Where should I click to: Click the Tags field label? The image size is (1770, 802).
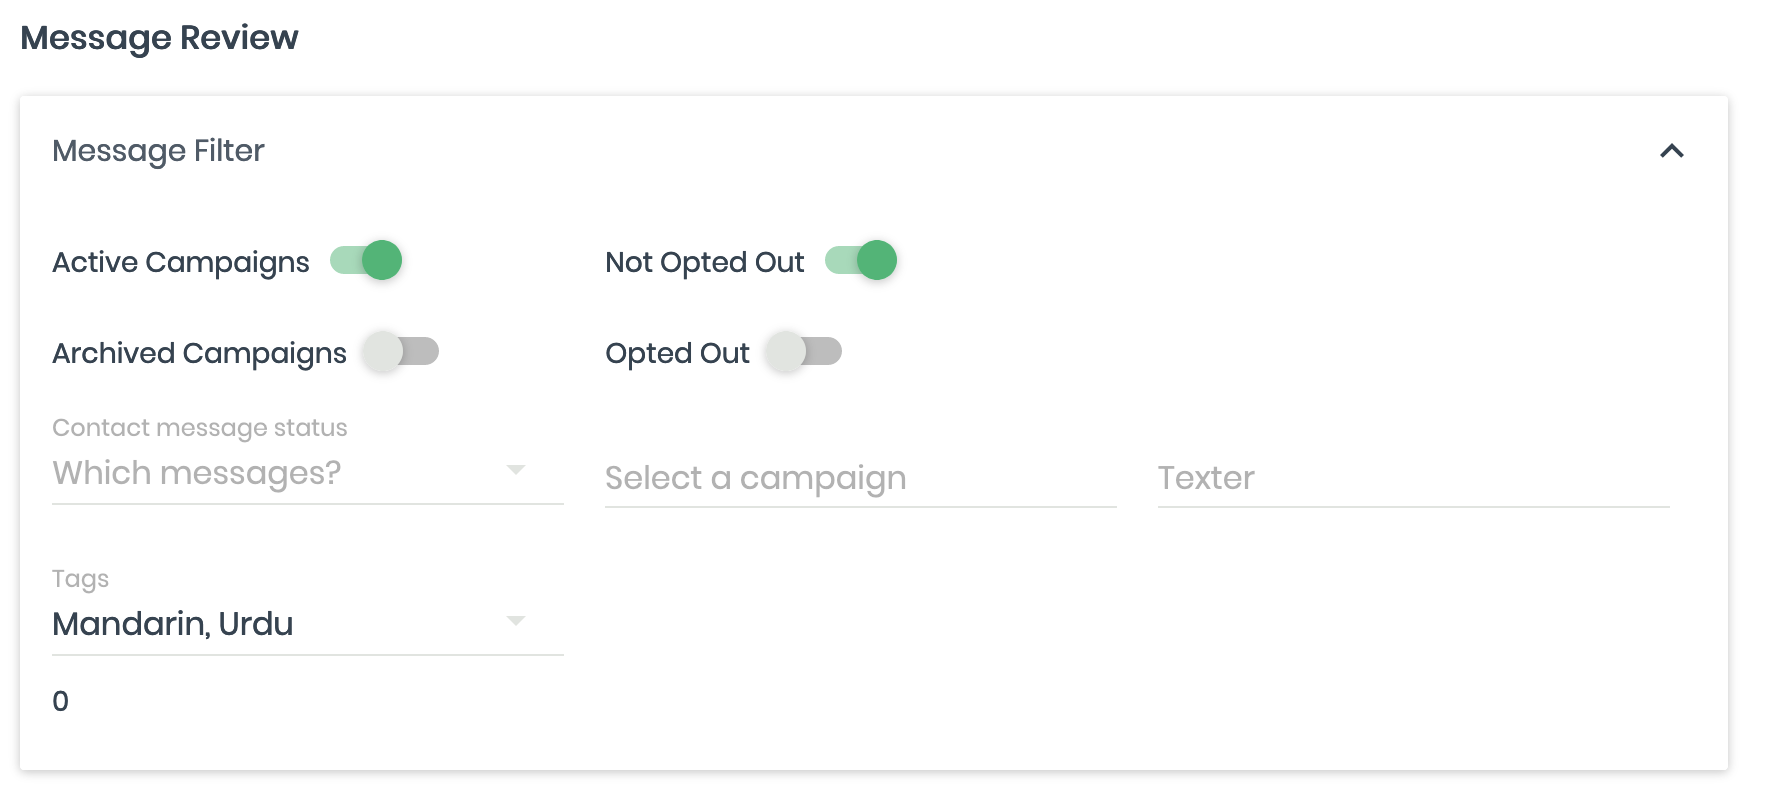click(80, 579)
